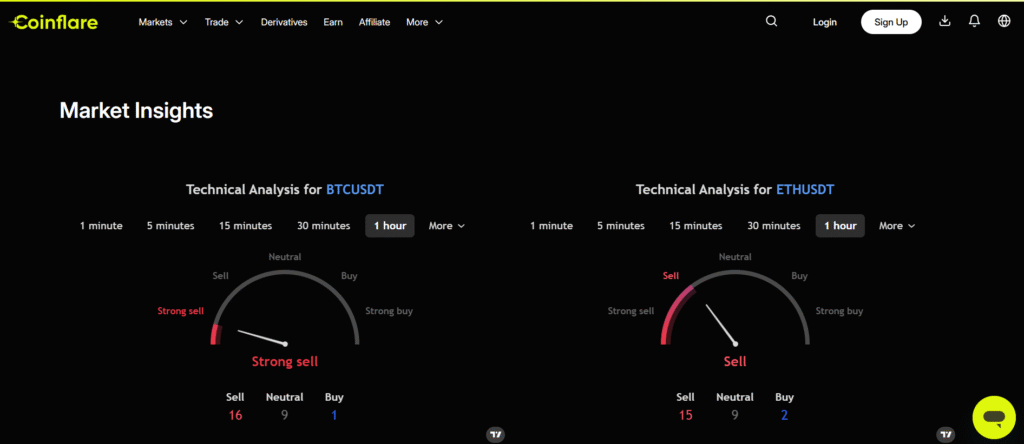Expand the Markets dropdown menu
This screenshot has height=444, width=1024.
(x=162, y=22)
